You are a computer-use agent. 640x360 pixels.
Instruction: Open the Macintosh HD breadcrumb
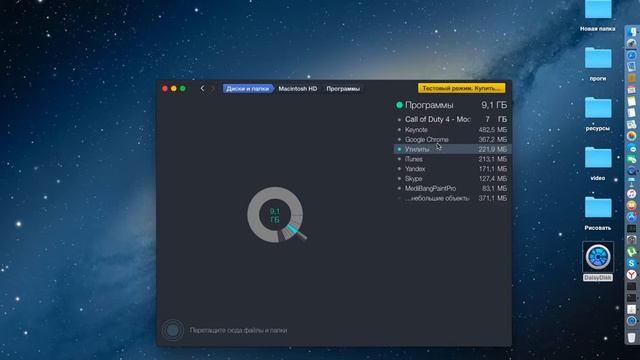[x=298, y=89]
